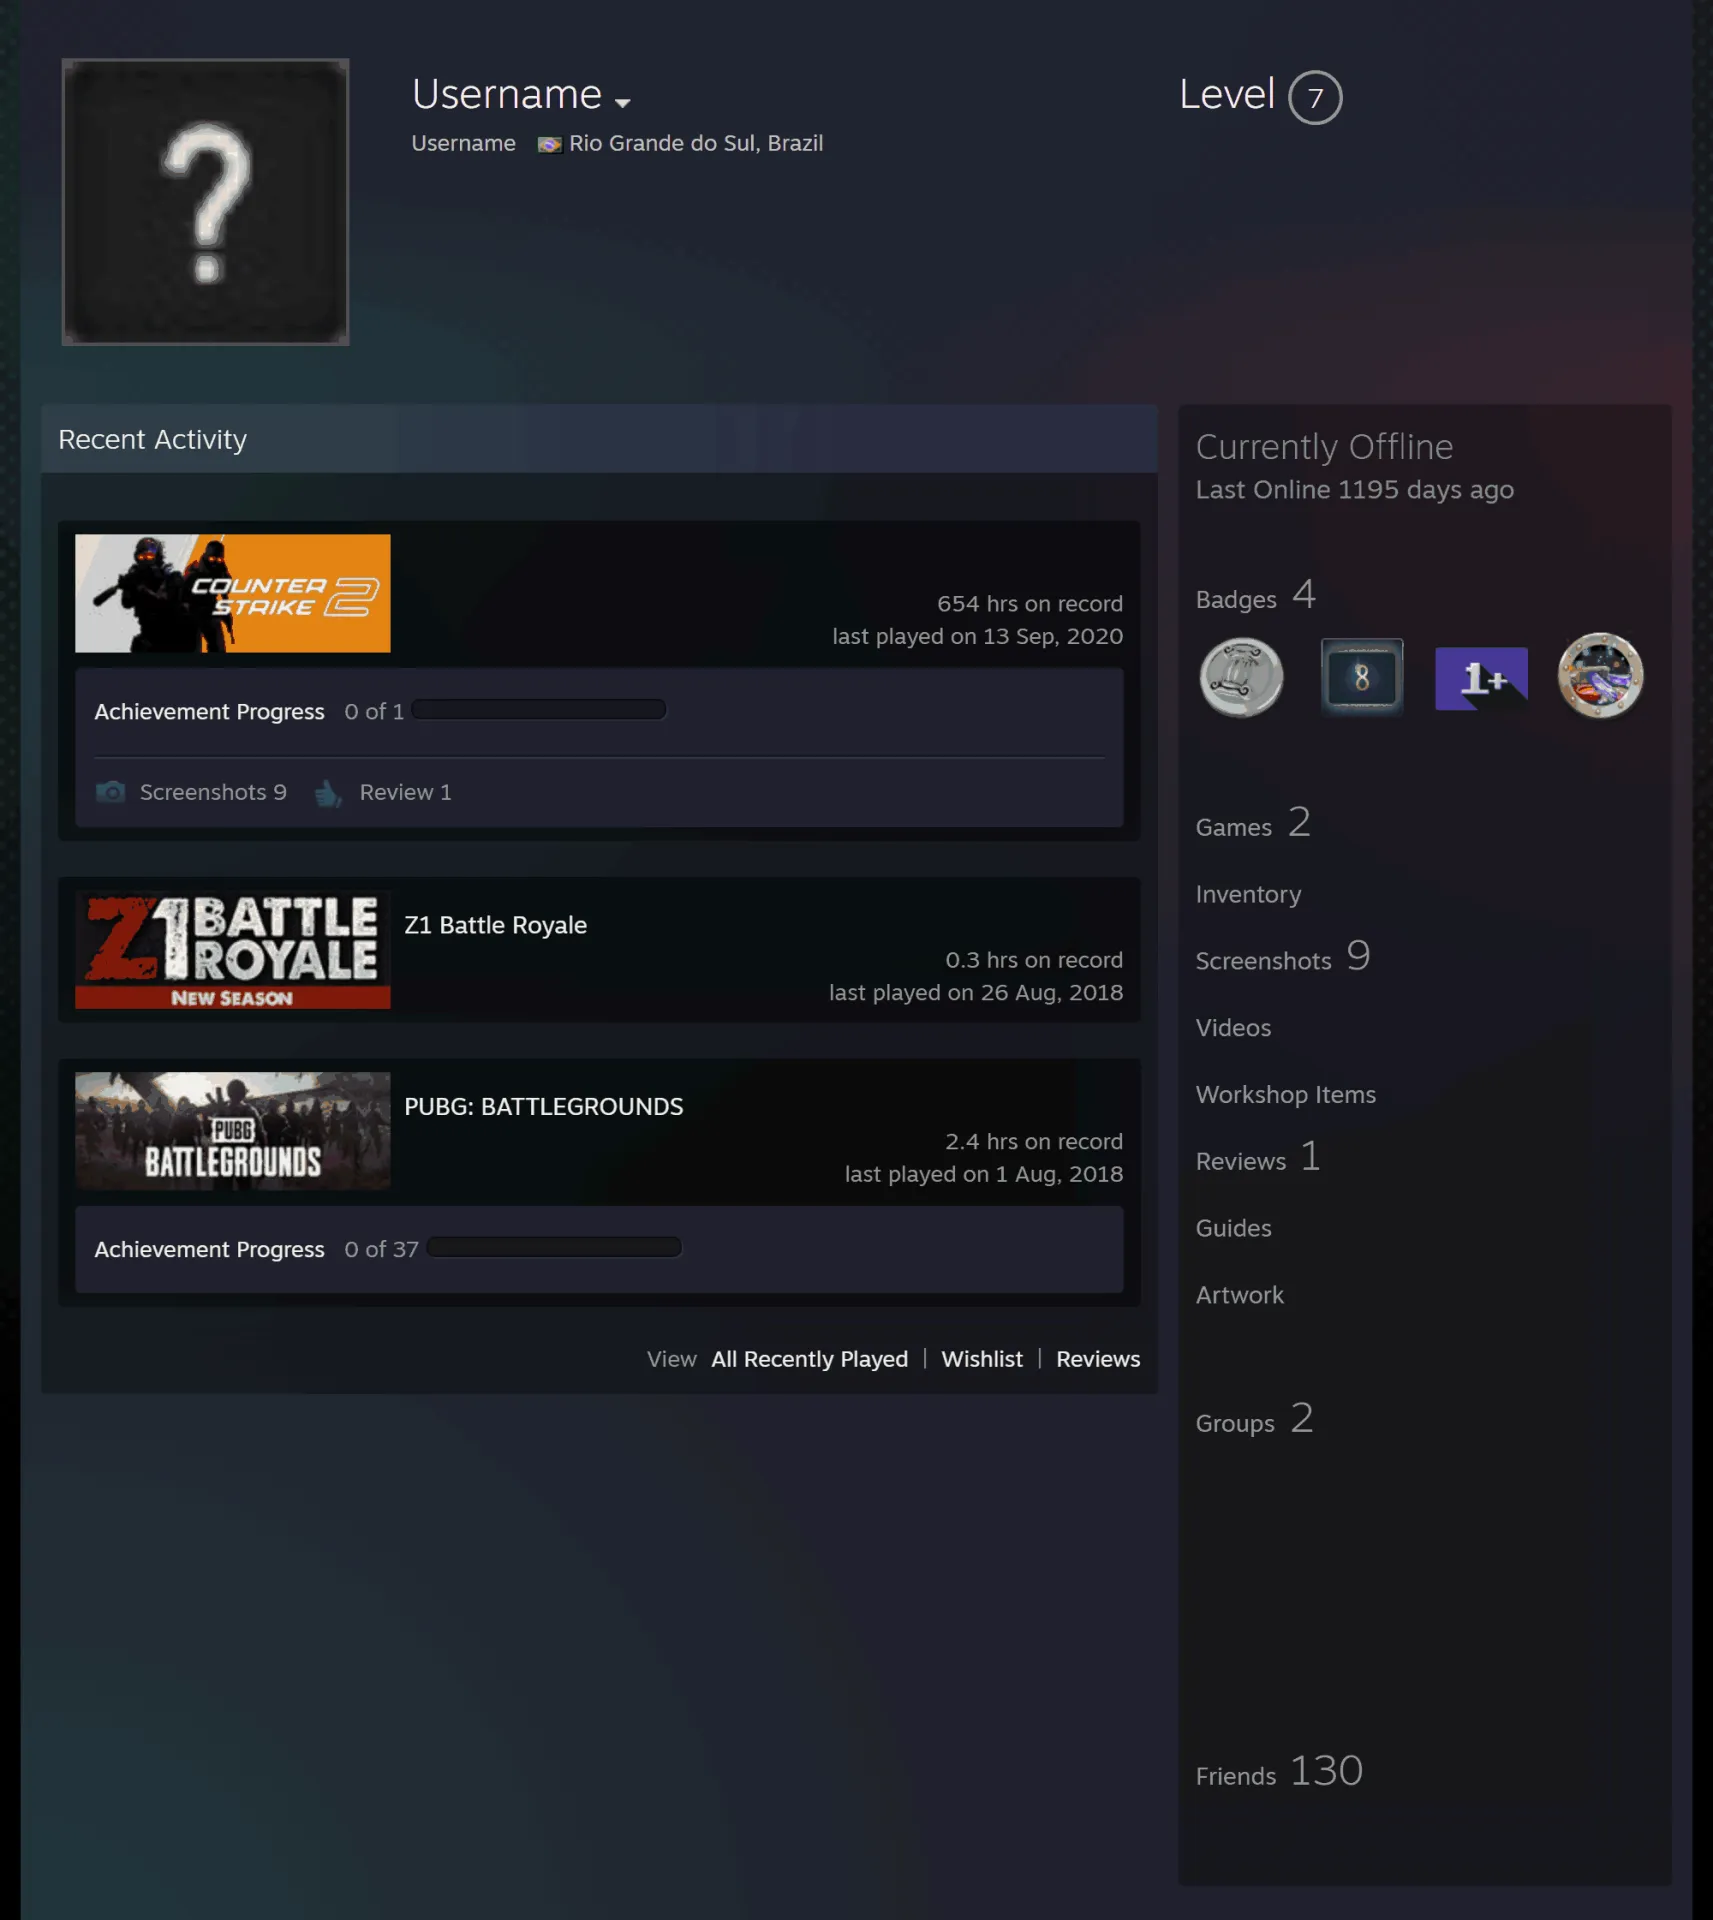Image resolution: width=1713 pixels, height=1920 pixels.
Task: Open Workshop Items page
Action: (x=1285, y=1095)
